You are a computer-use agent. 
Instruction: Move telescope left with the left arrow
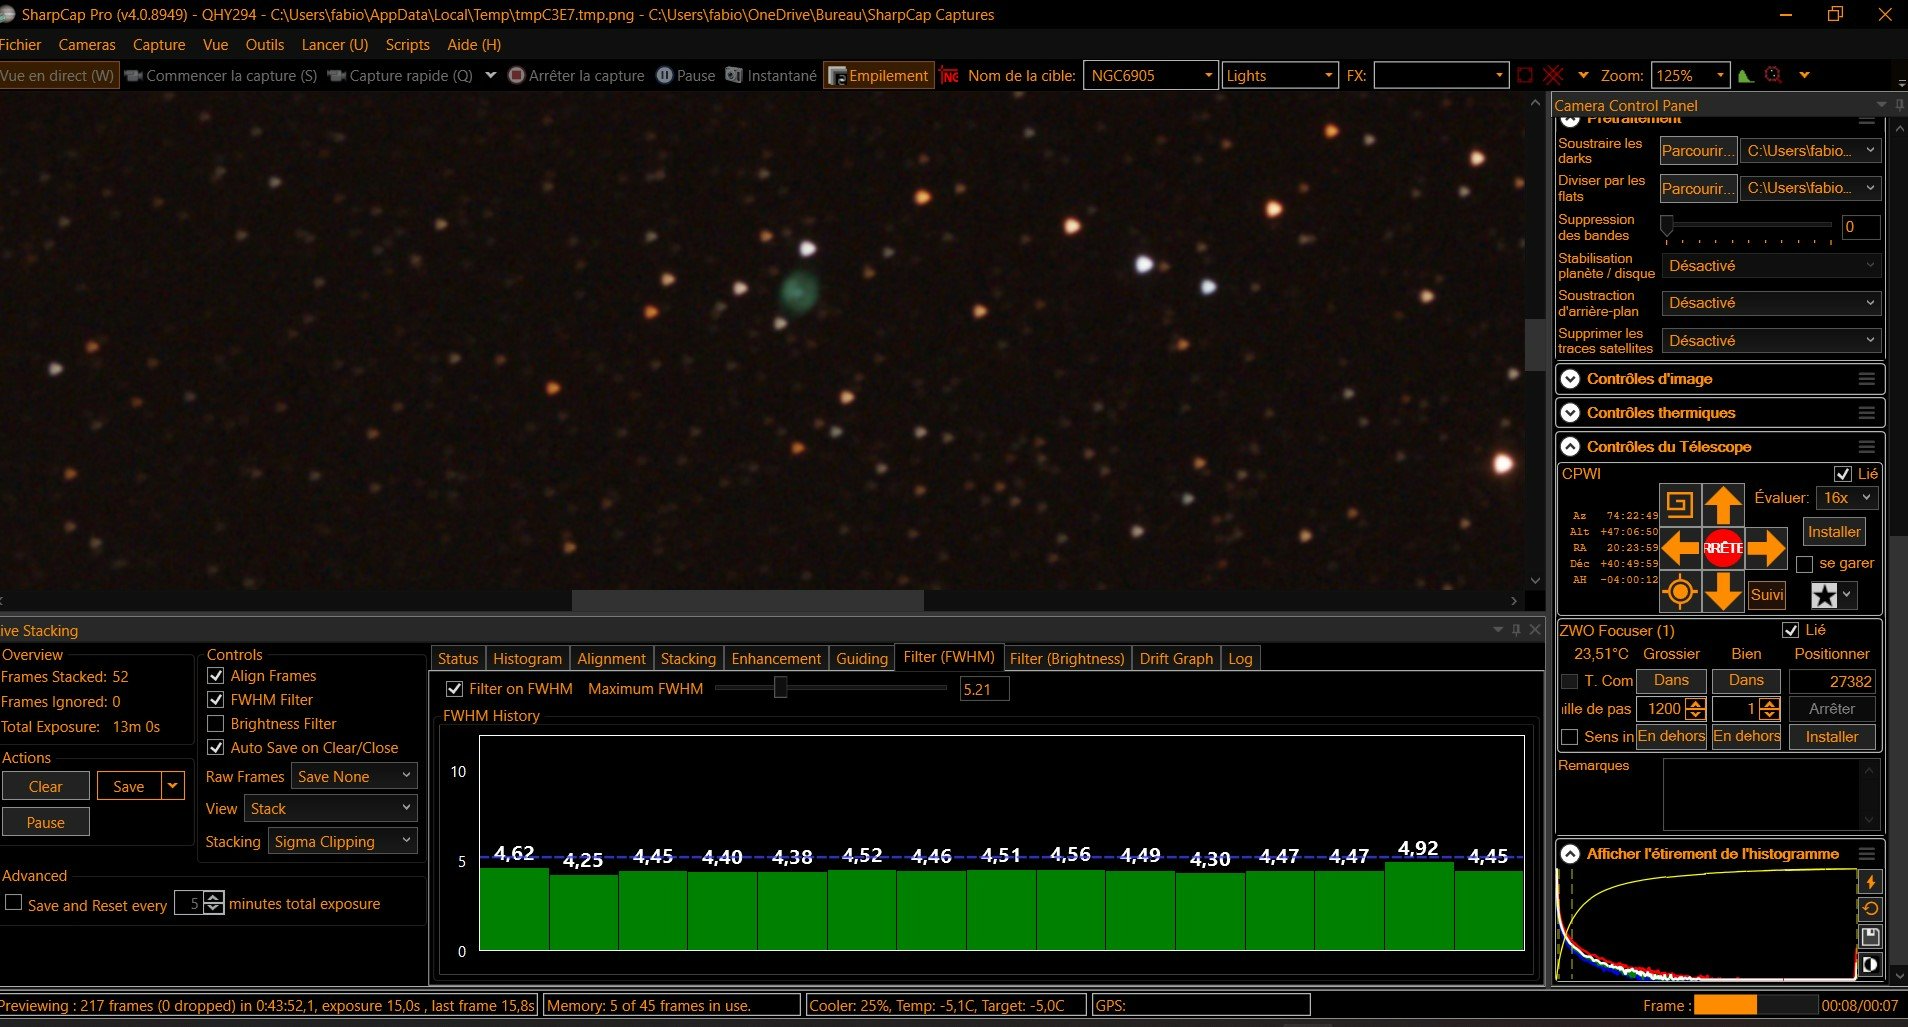tap(1680, 548)
